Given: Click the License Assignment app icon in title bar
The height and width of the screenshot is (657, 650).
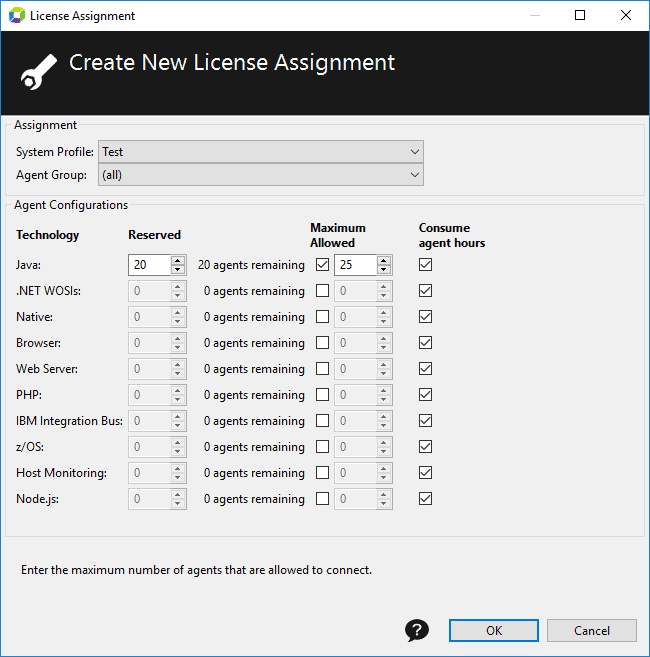Looking at the screenshot, I should click(17, 16).
